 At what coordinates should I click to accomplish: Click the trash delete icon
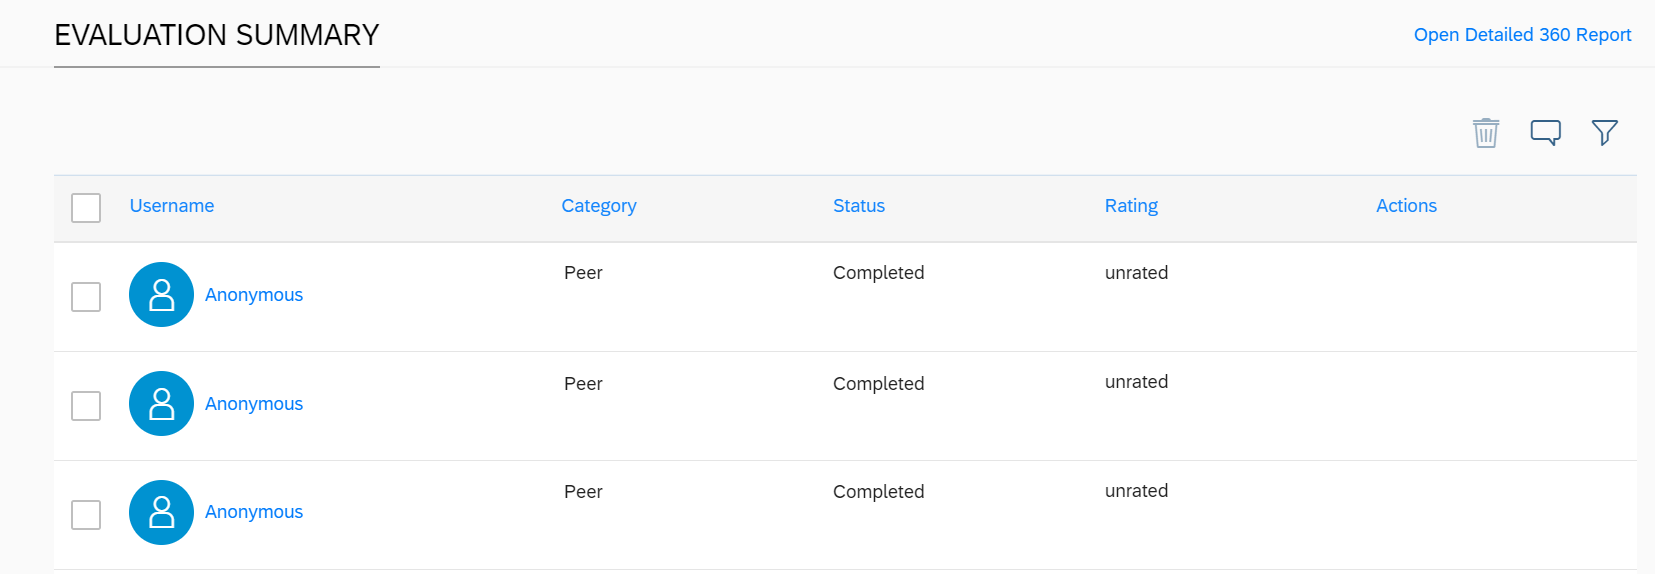1486,132
